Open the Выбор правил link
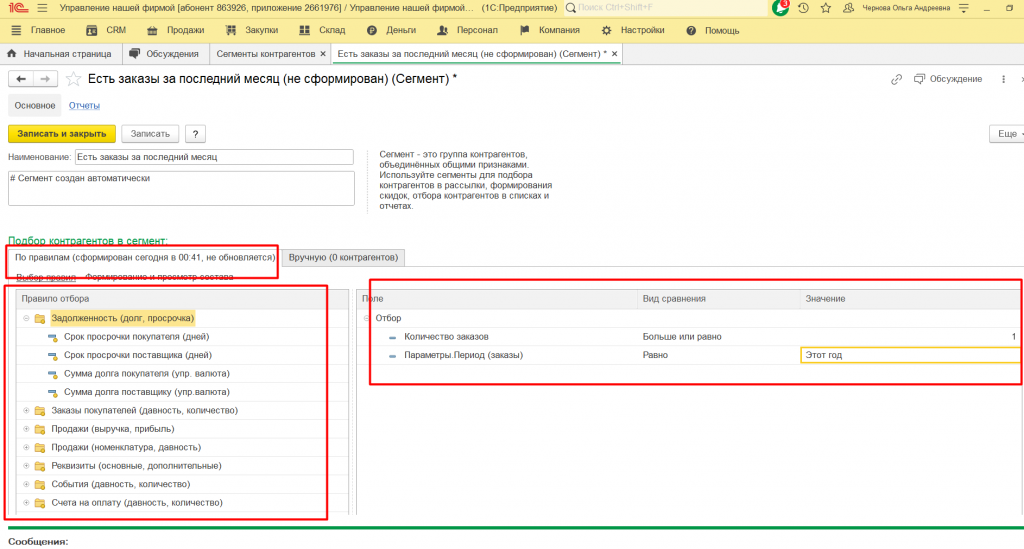Image resolution: width=1024 pixels, height=549 pixels. tap(46, 277)
